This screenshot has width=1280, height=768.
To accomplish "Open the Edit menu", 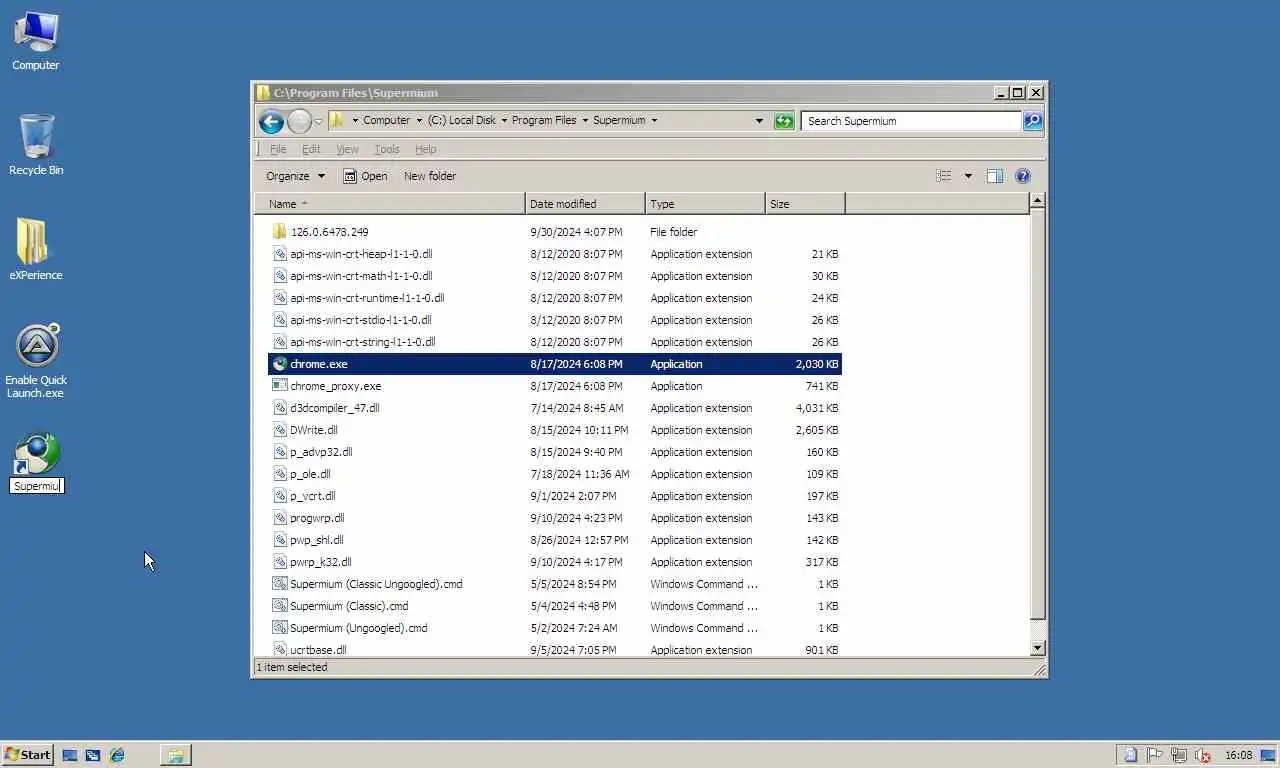I will click(x=311, y=149).
